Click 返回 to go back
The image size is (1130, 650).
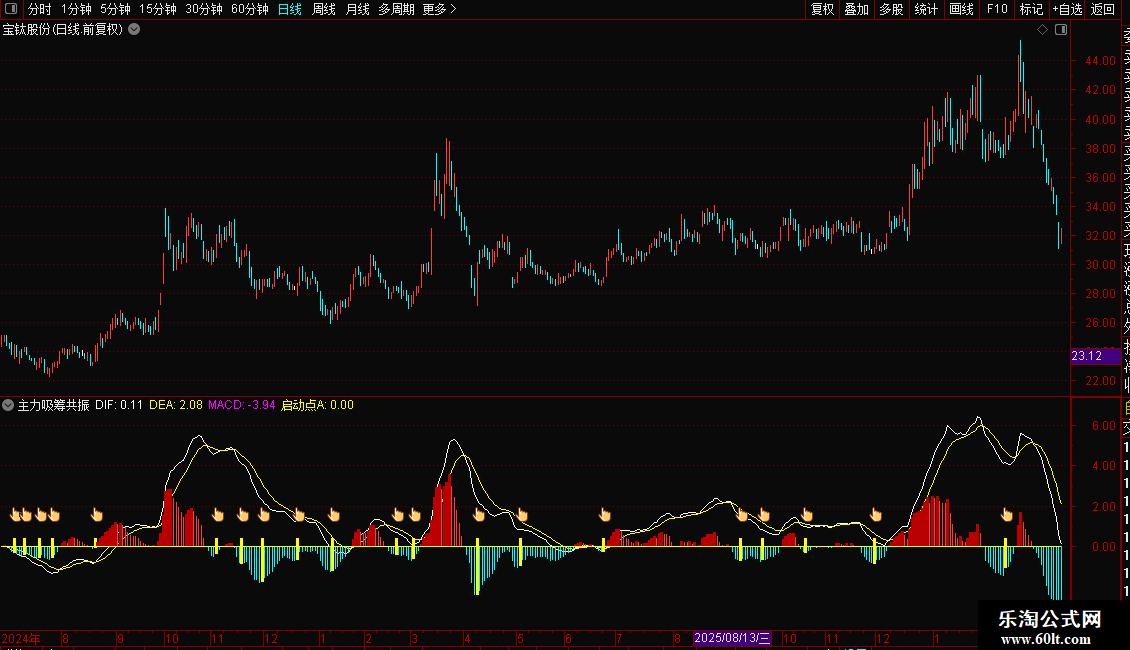coord(1103,9)
